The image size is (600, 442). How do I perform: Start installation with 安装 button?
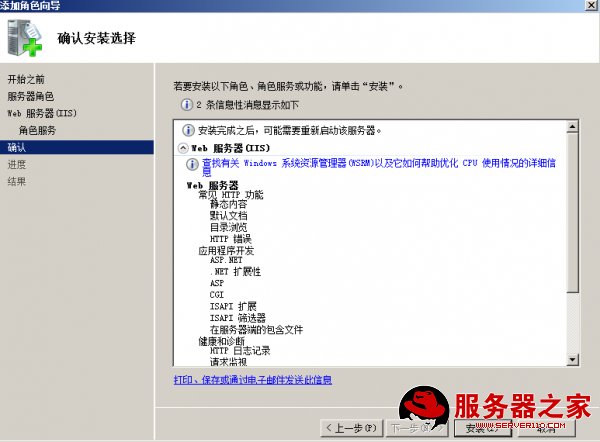pos(483,428)
